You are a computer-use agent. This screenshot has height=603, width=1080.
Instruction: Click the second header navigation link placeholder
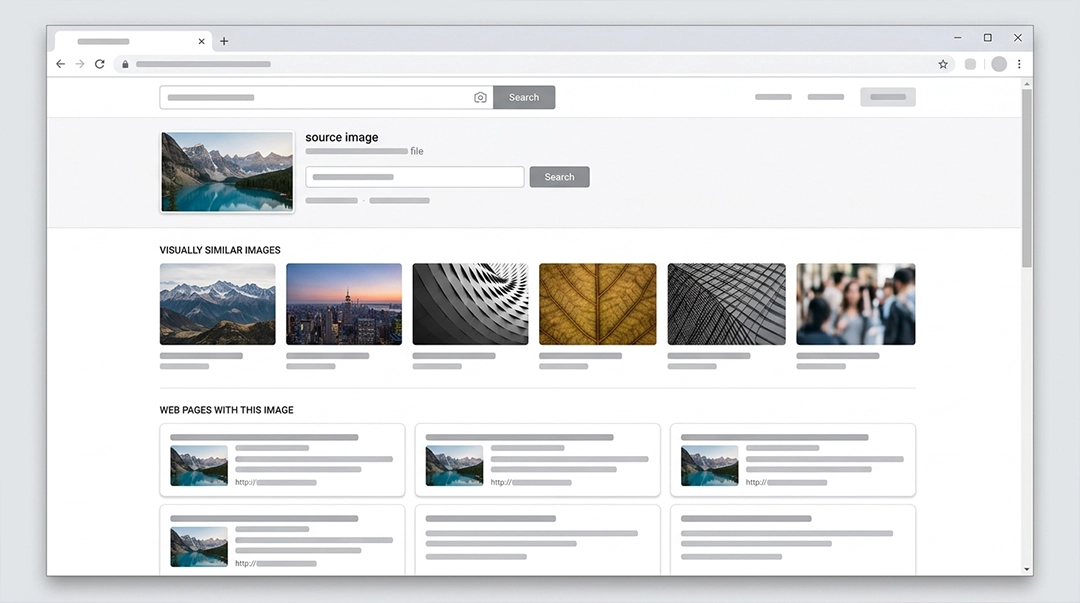826,97
